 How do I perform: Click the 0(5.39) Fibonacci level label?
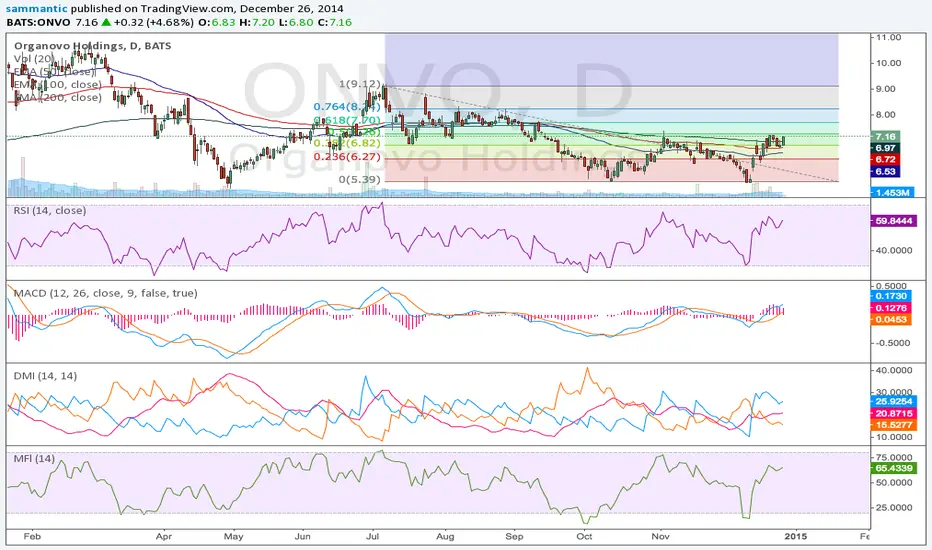coord(360,179)
